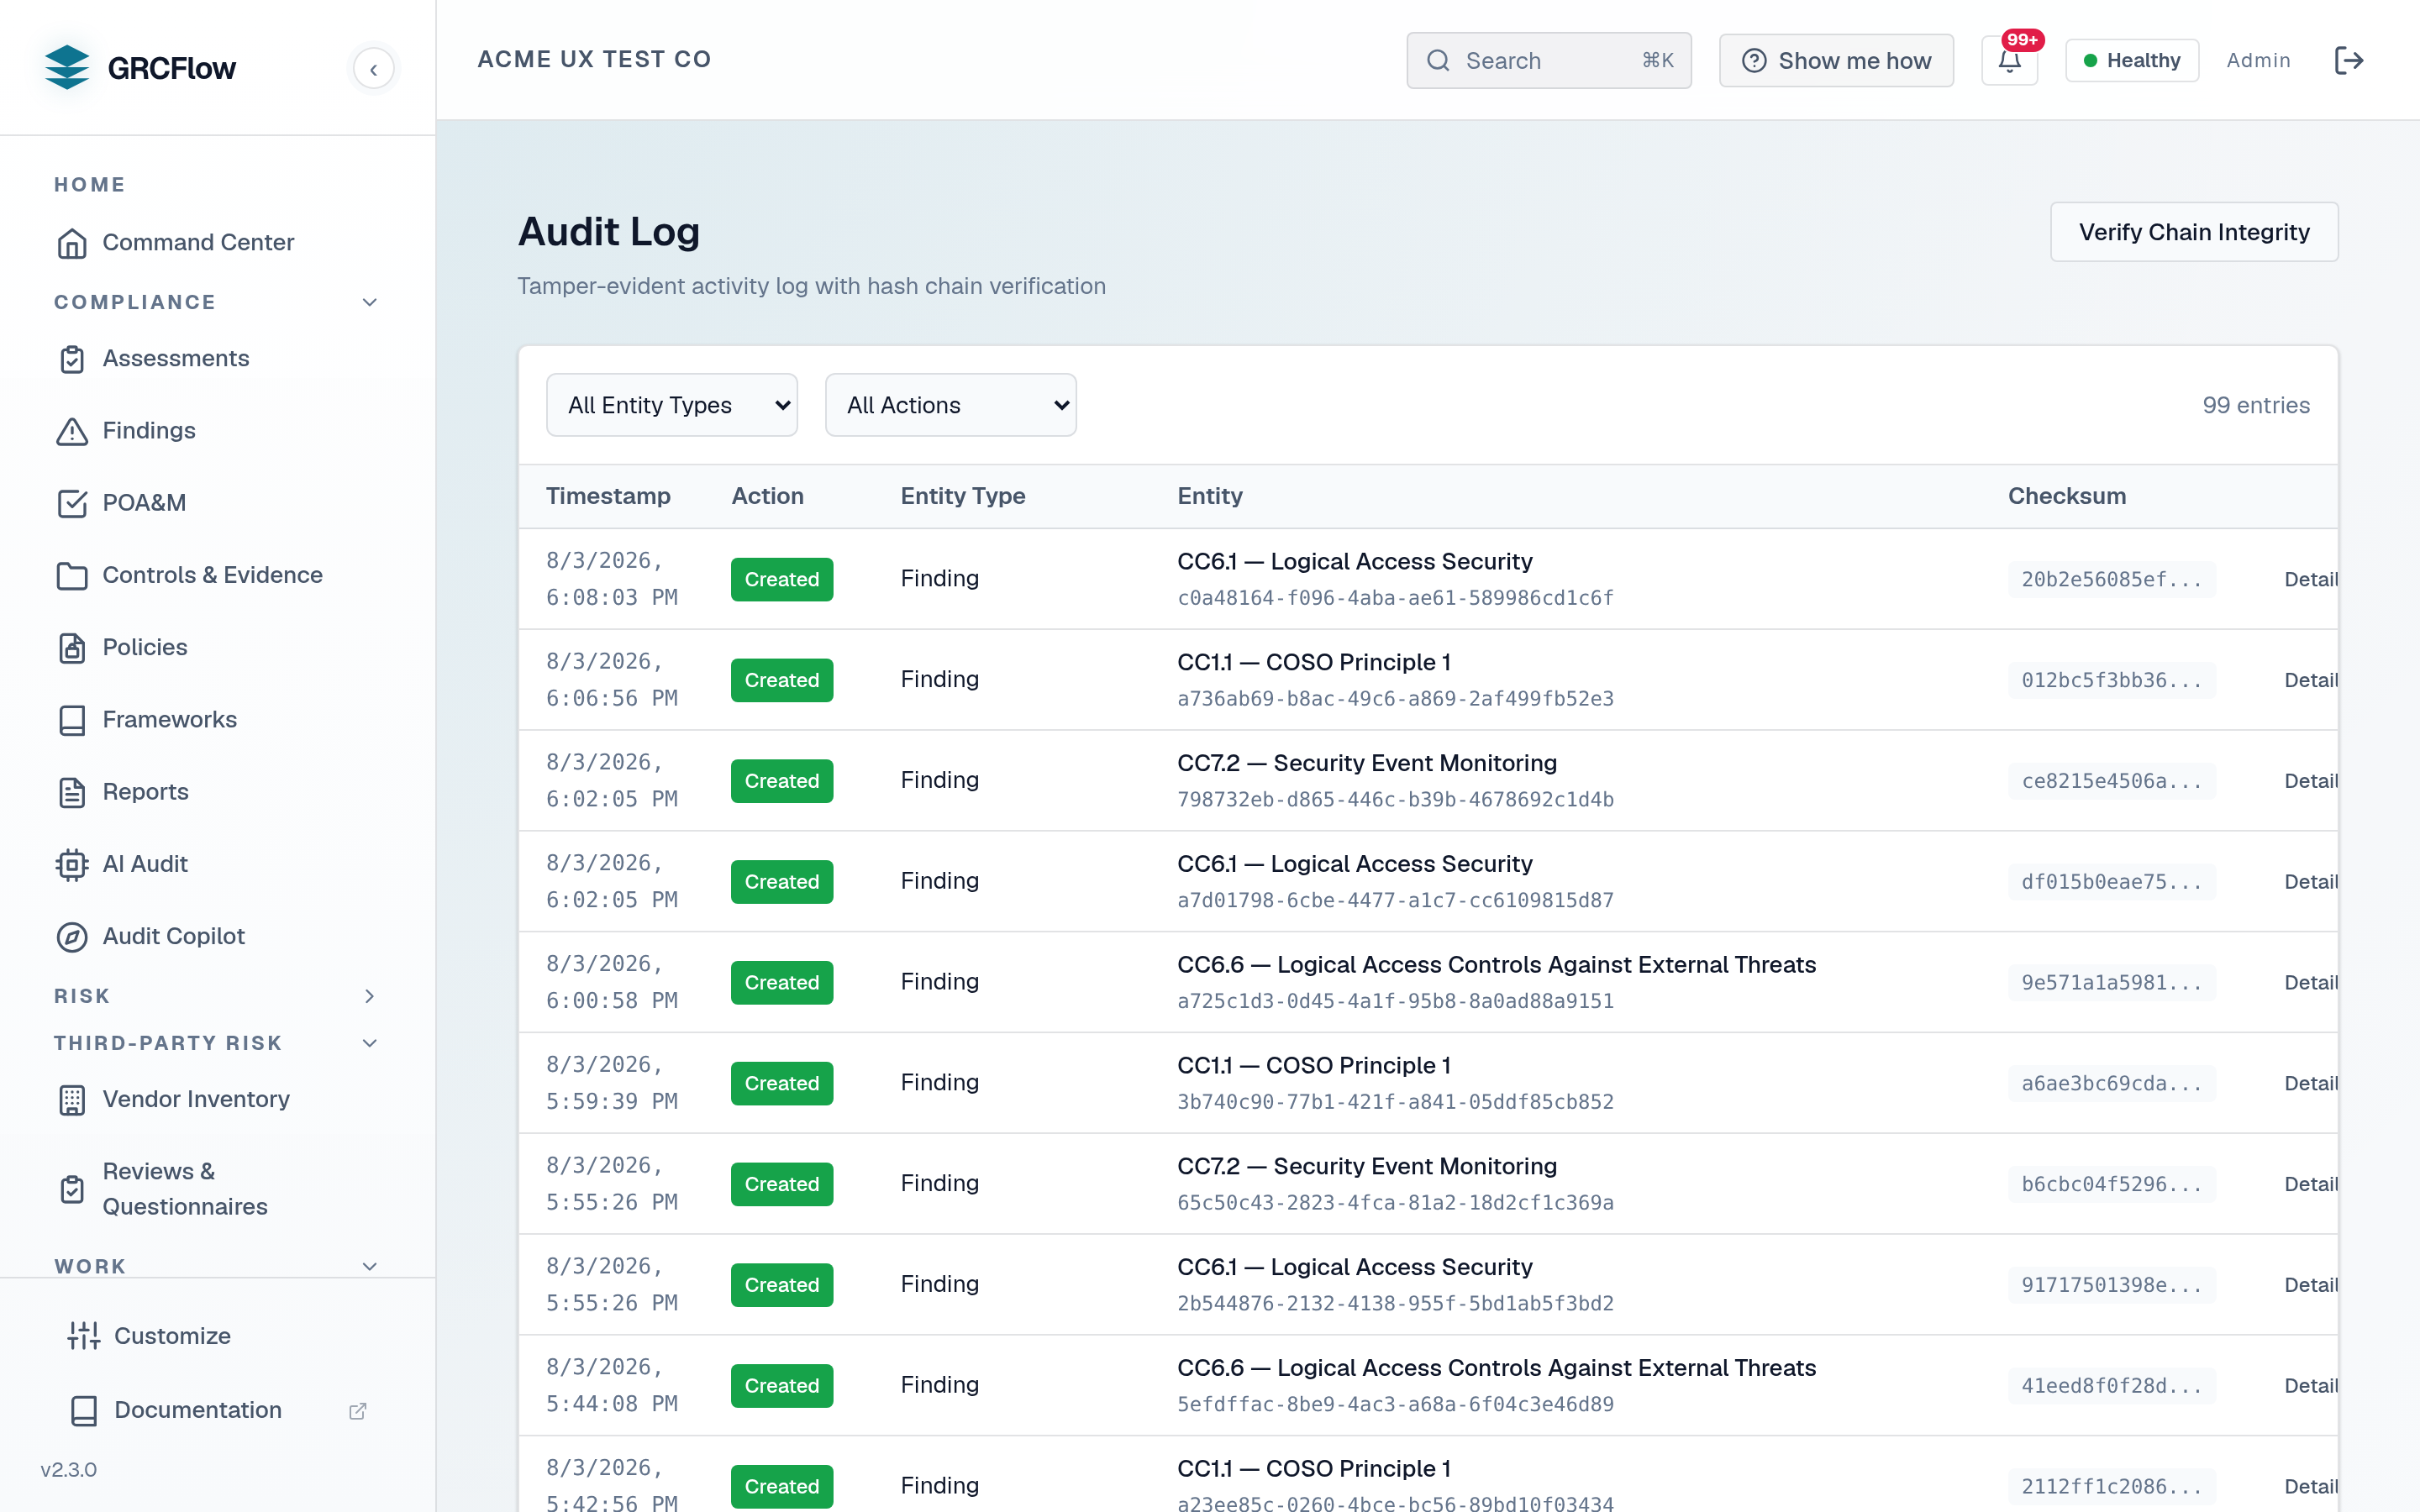This screenshot has height=1512, width=2420.
Task: Click the v2.3.0 version label
Action: (69, 1469)
